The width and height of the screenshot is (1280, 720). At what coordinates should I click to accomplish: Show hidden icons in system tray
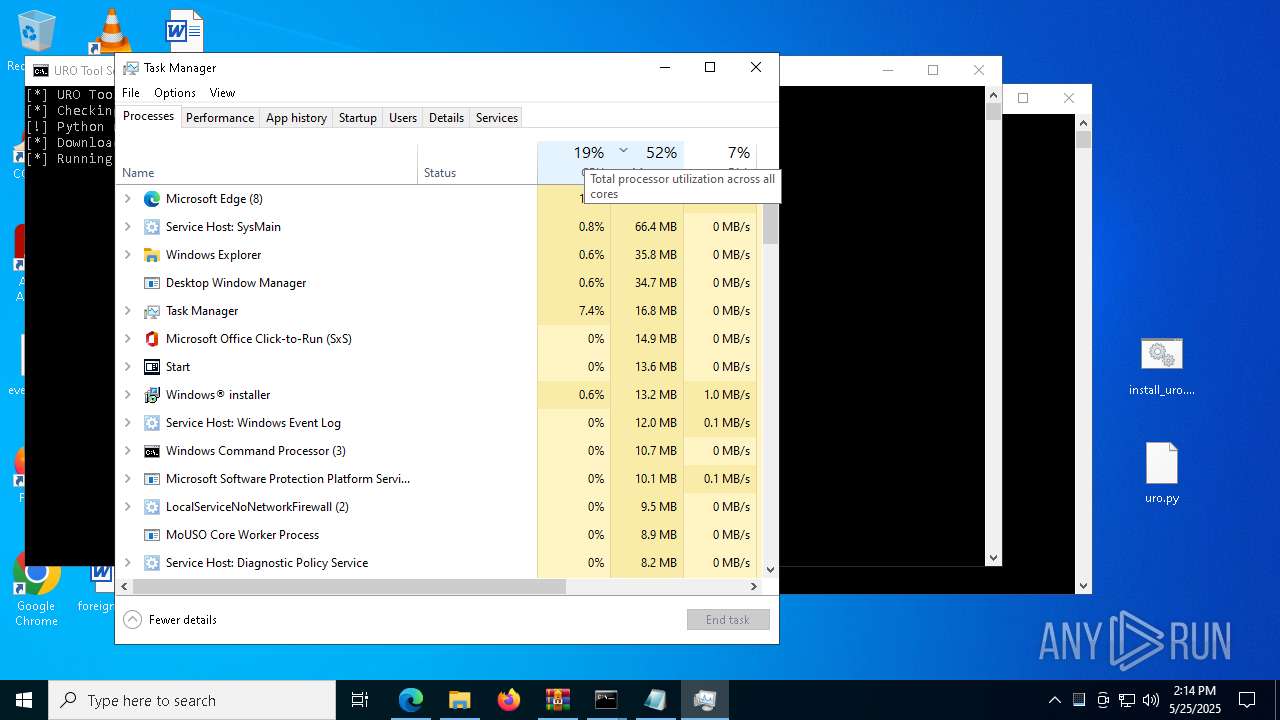[1054, 700]
